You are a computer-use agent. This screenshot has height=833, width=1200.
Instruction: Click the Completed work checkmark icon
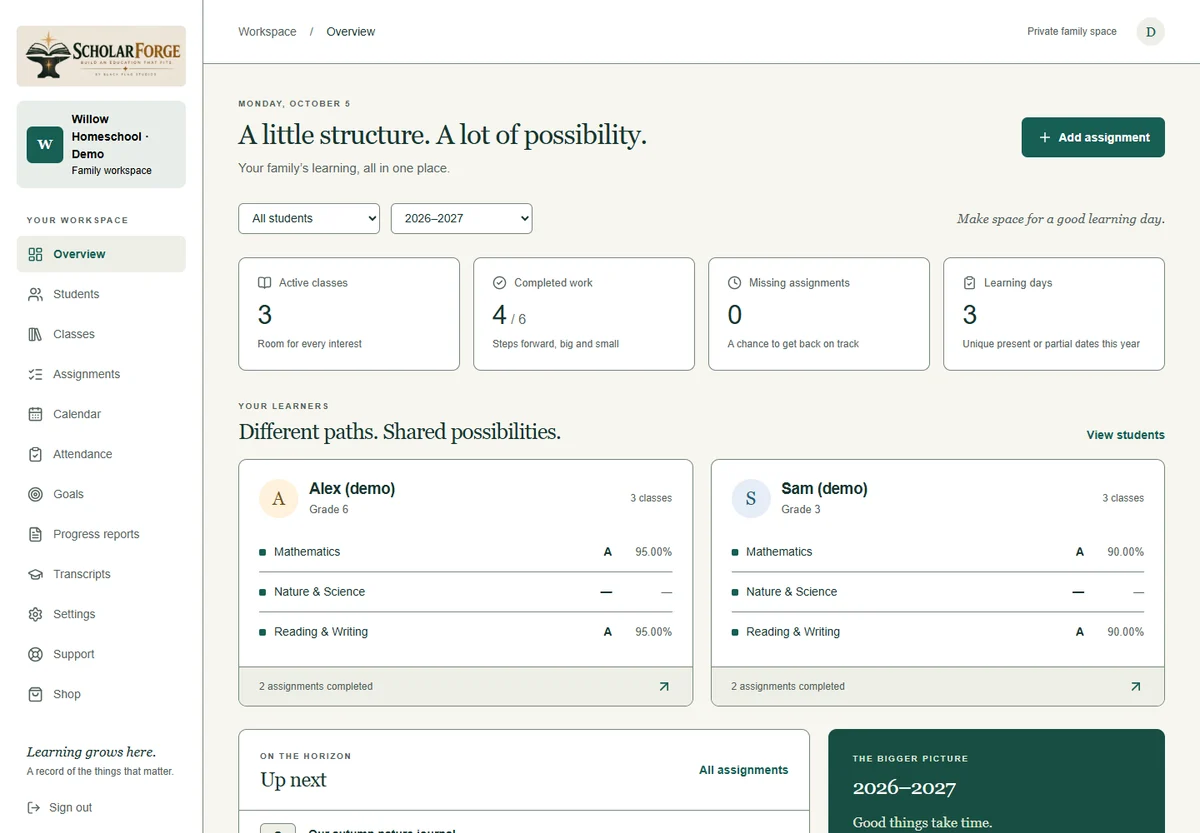pos(500,283)
